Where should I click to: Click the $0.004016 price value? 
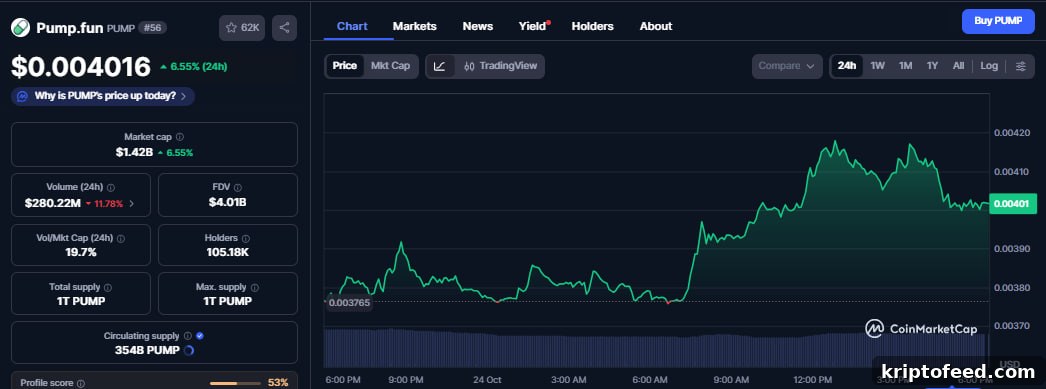[81, 67]
